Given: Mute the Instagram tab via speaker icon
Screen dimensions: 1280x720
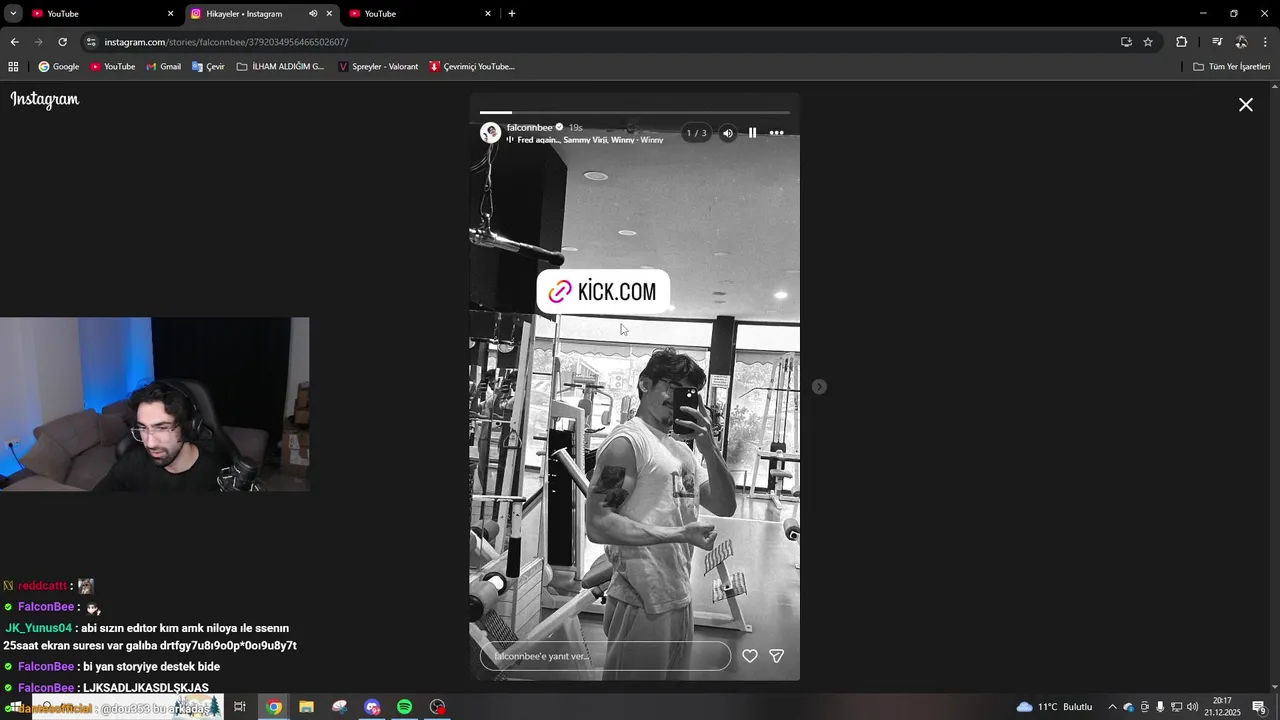Looking at the screenshot, I should (x=313, y=14).
